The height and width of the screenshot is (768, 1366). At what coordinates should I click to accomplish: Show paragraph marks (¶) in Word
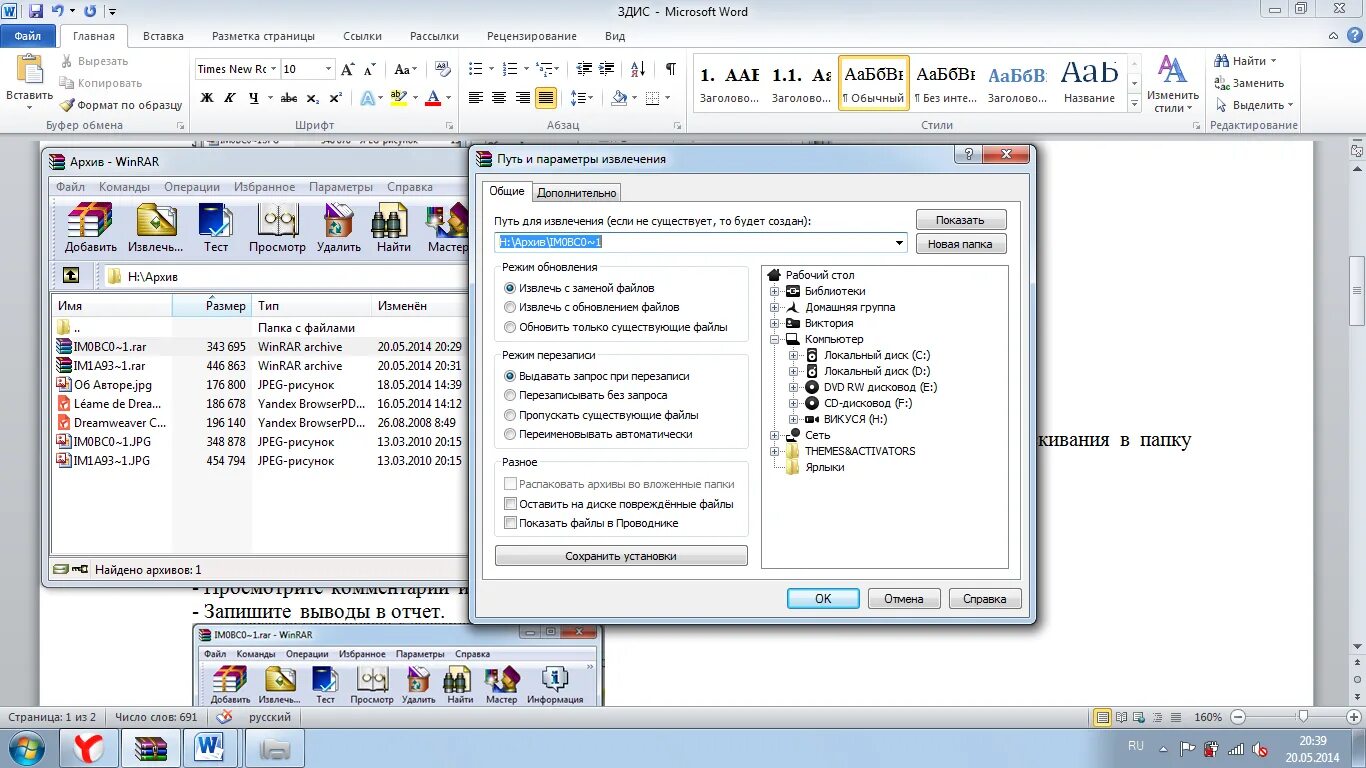[x=670, y=69]
